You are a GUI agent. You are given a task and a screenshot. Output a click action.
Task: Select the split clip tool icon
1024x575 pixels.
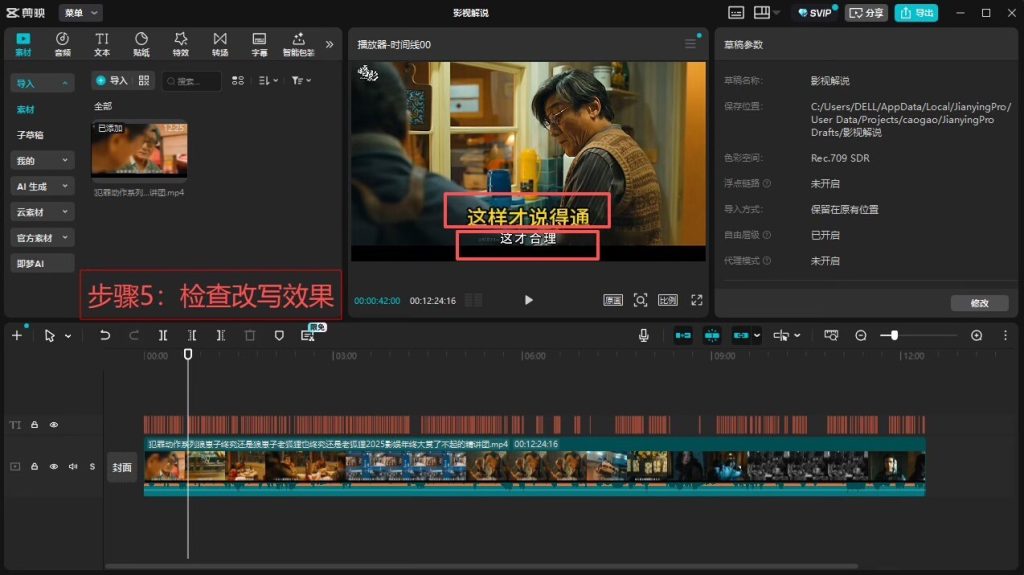click(163, 335)
